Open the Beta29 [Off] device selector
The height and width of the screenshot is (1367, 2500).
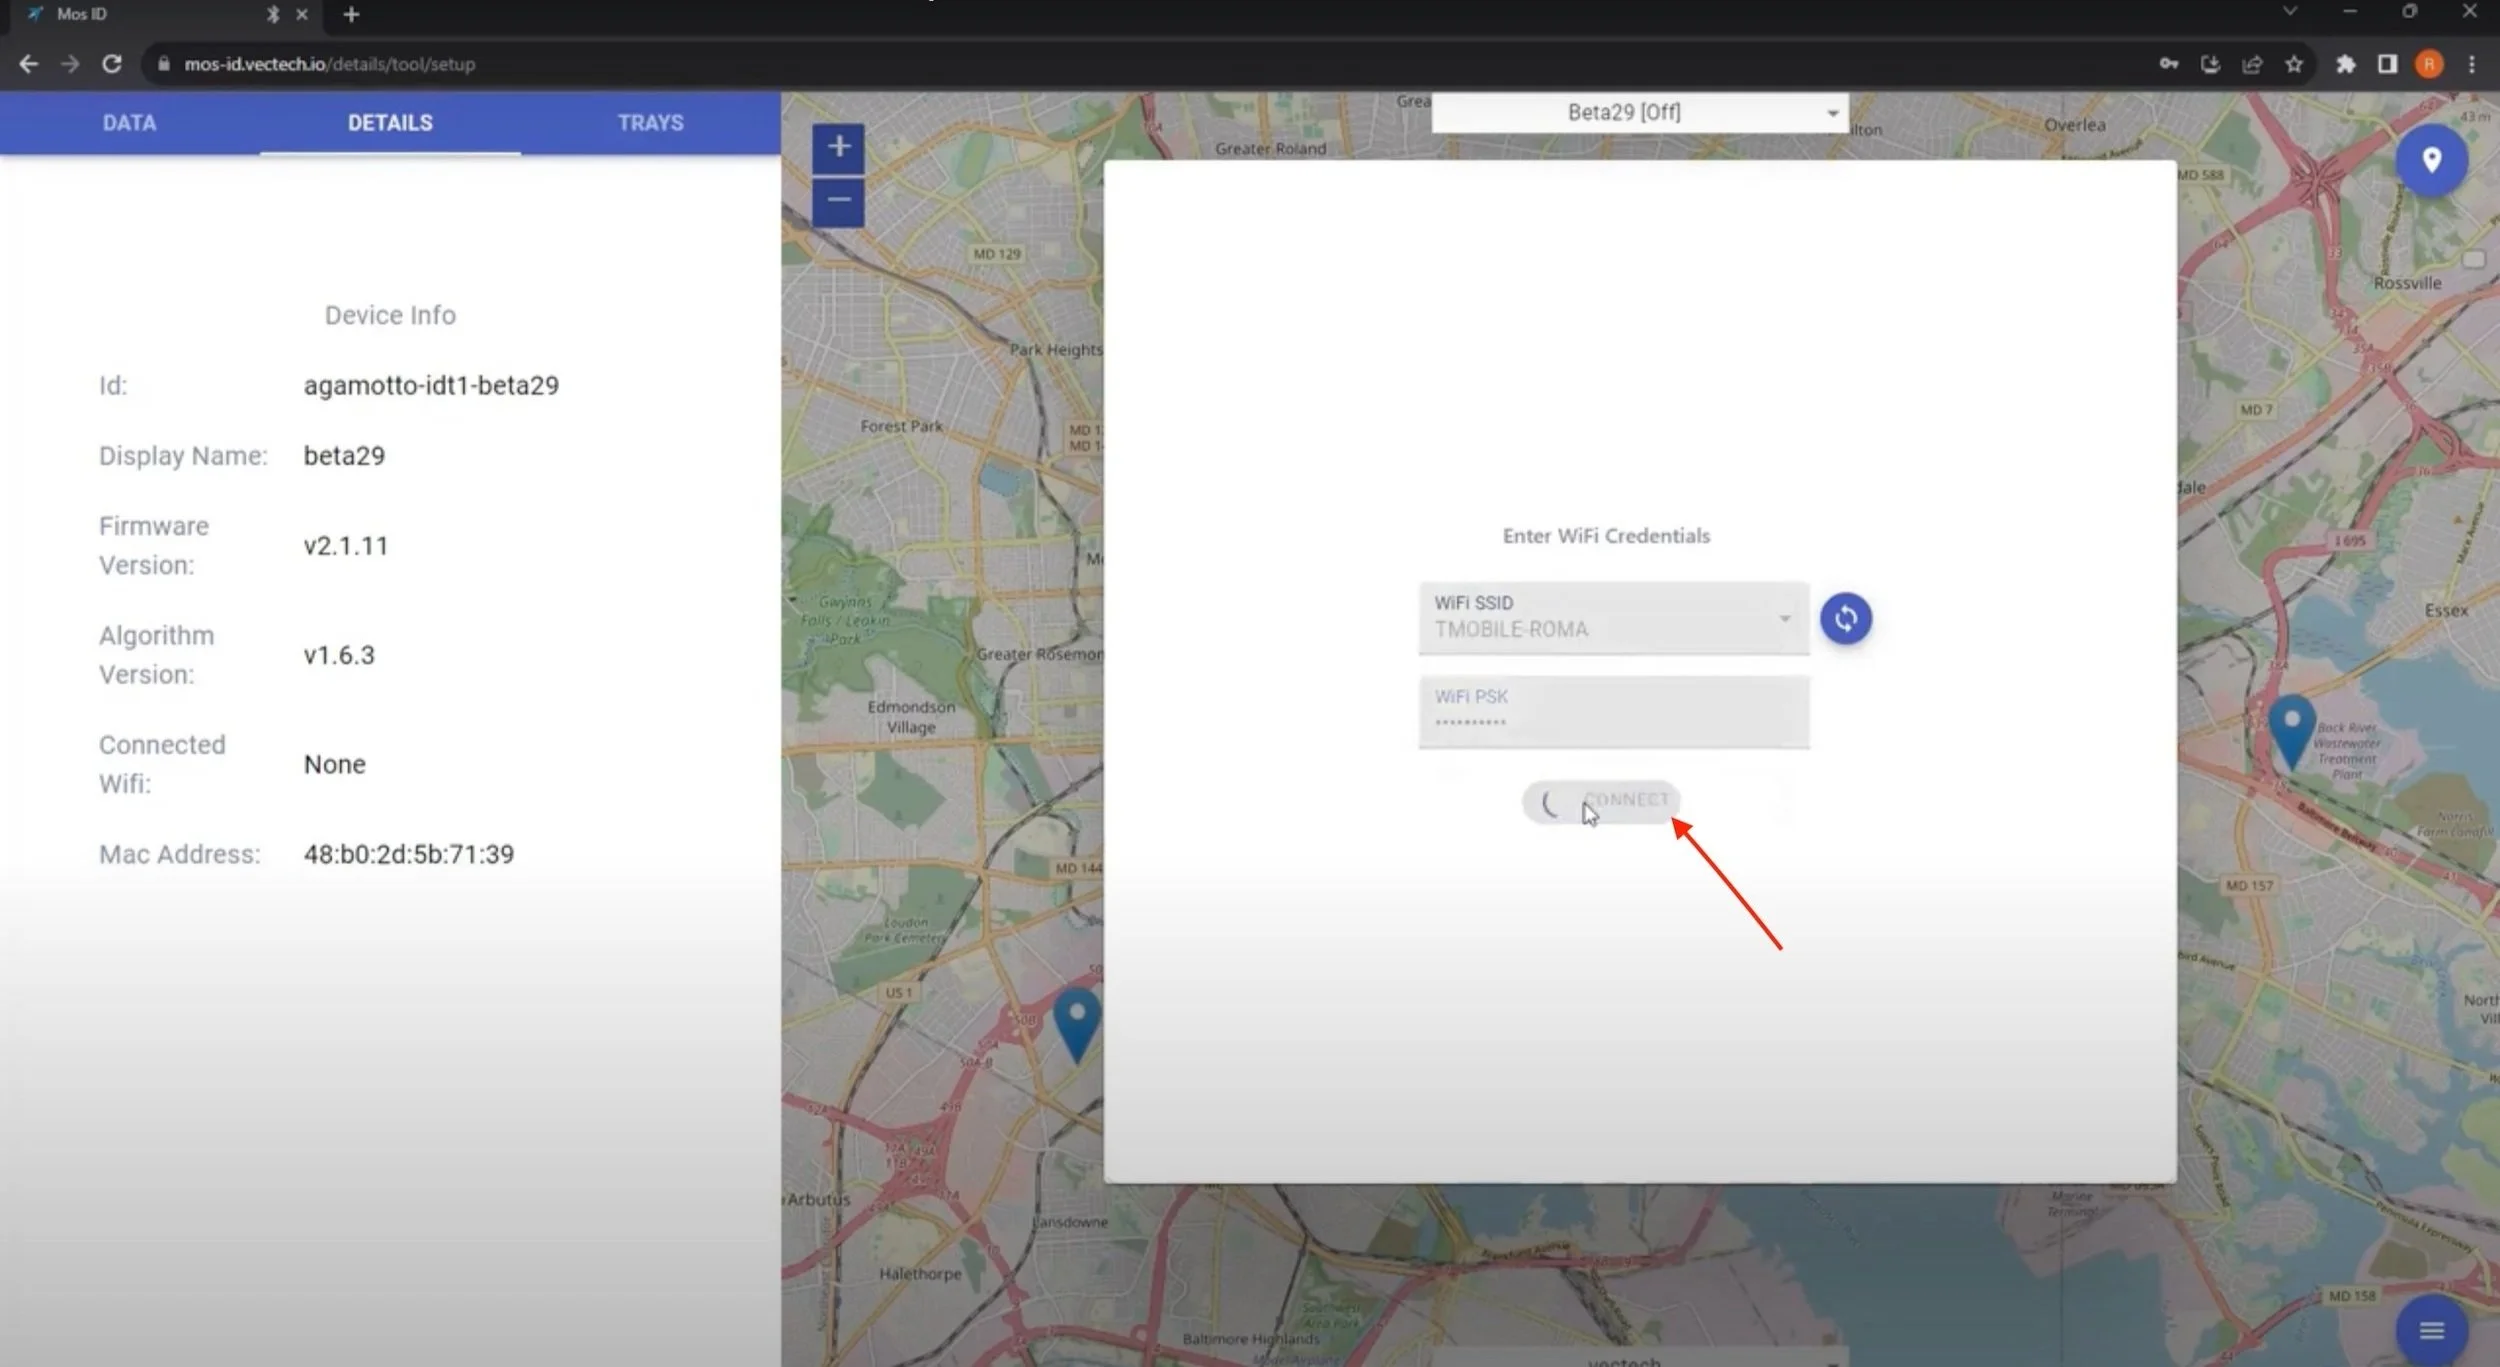point(1640,112)
